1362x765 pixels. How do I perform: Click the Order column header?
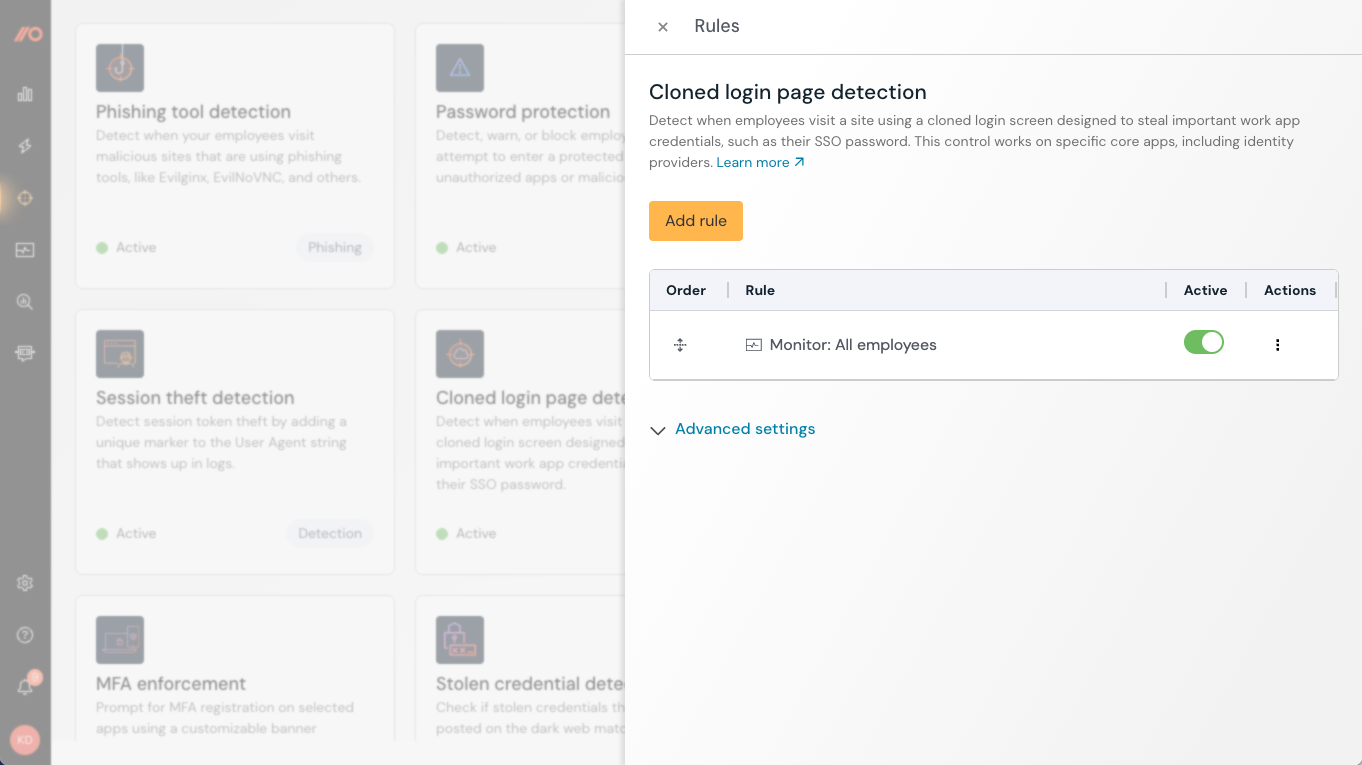(686, 290)
